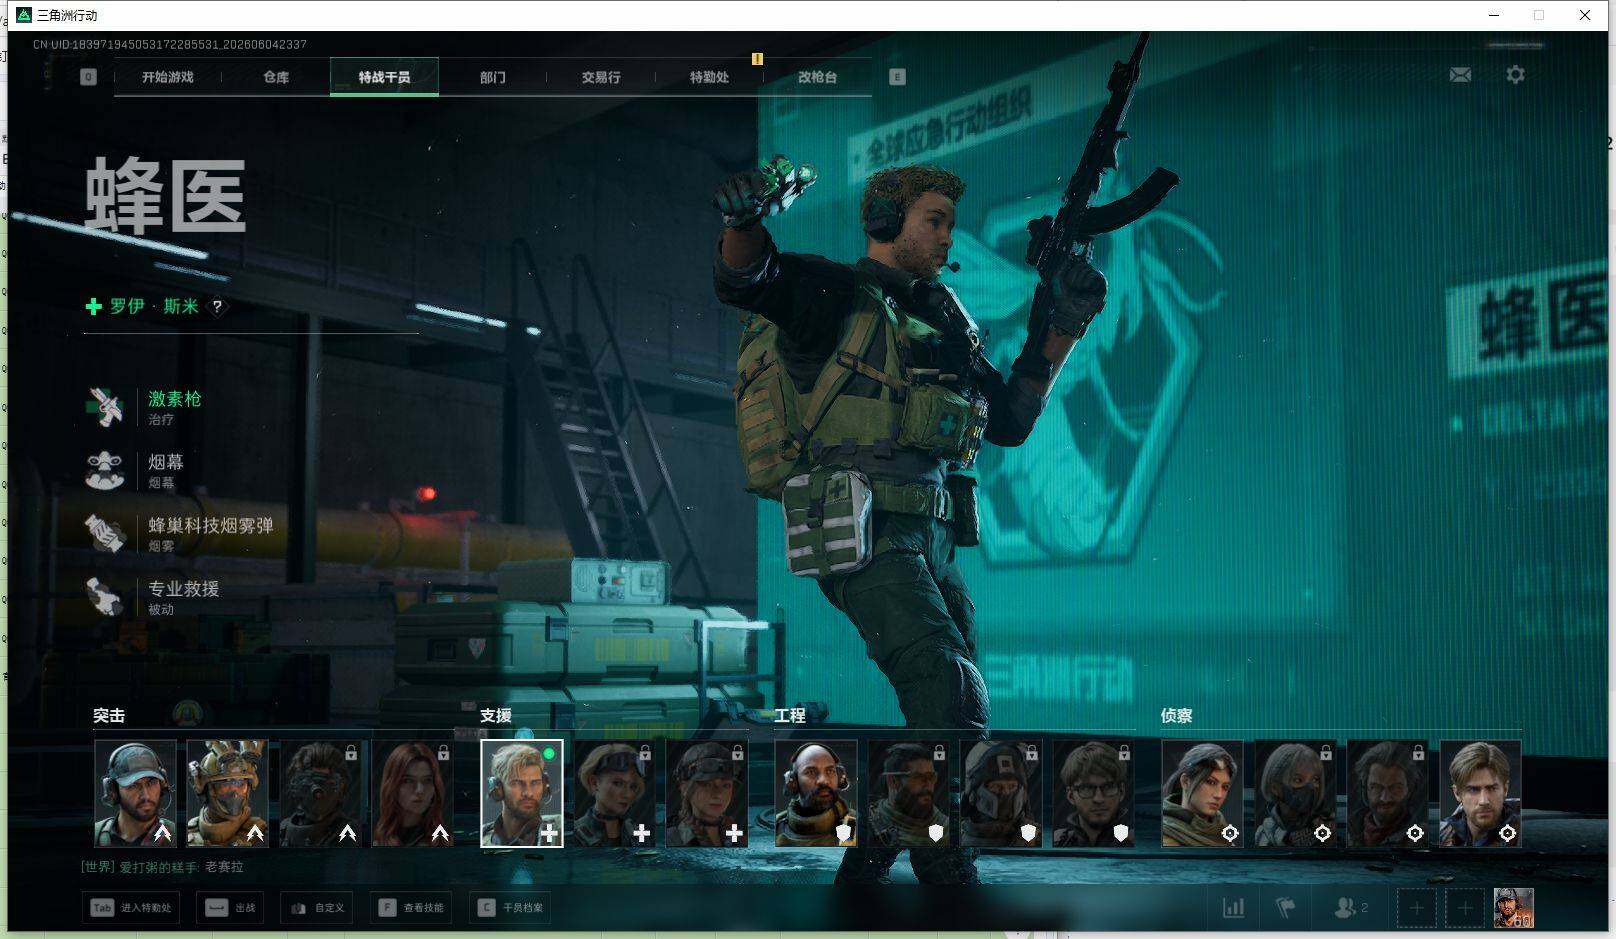Go to the 部门 tab
The width and height of the screenshot is (1616, 939).
click(492, 77)
